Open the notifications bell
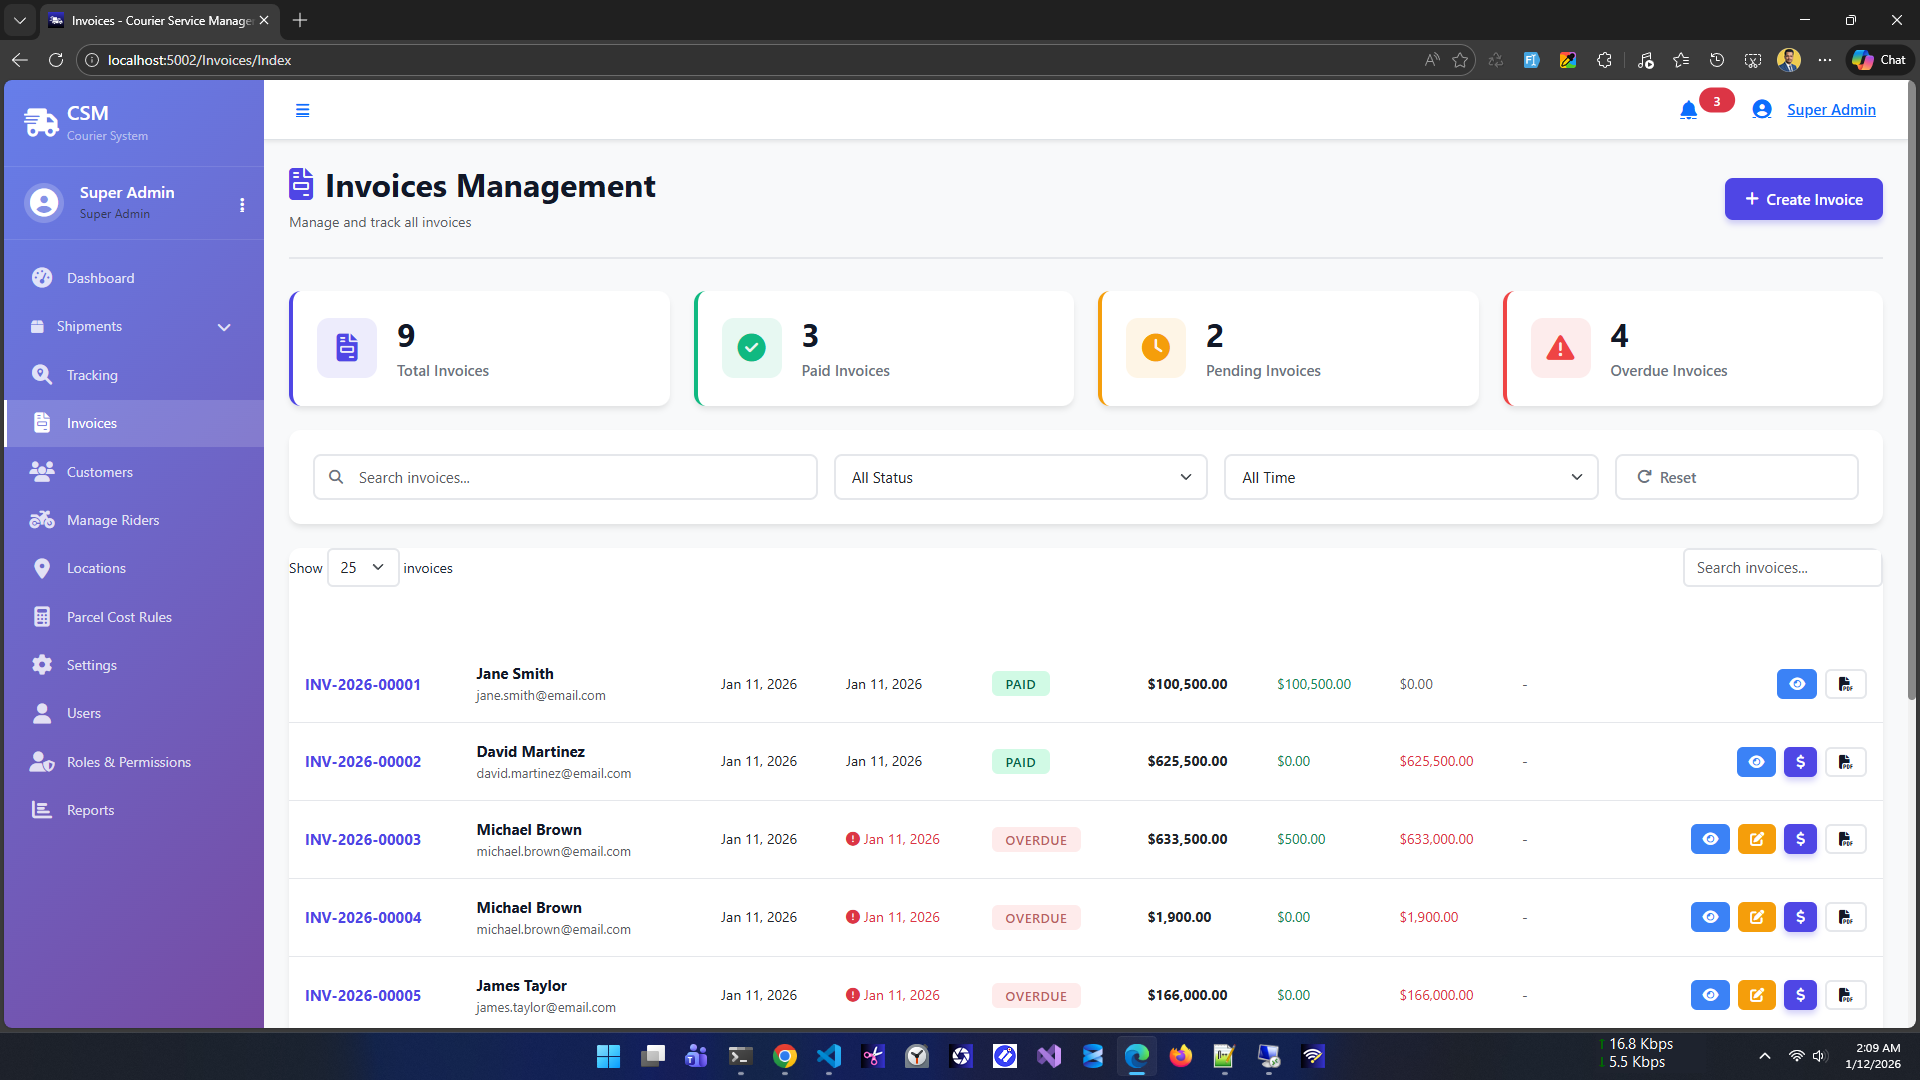1920x1080 pixels. [1688, 110]
